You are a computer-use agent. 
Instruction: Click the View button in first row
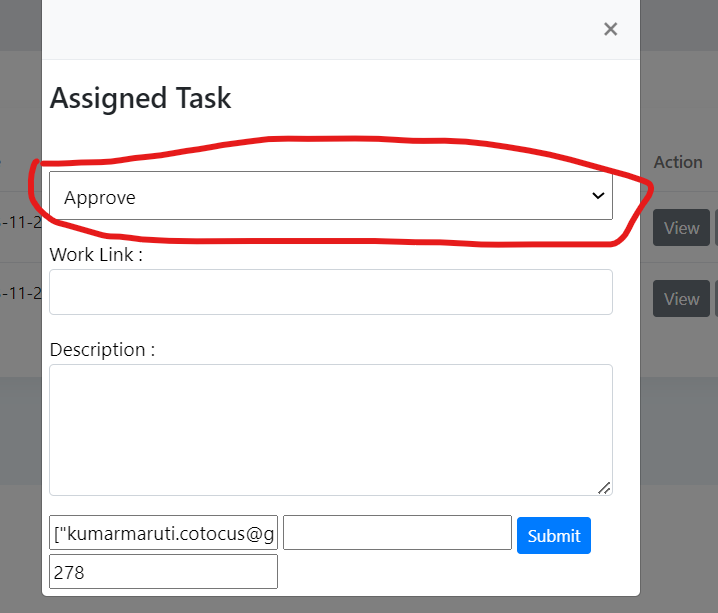tap(681, 228)
